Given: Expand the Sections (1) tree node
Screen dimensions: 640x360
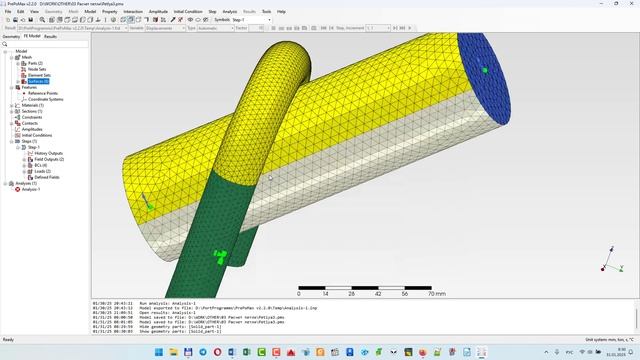Looking at the screenshot, I should [11, 111].
